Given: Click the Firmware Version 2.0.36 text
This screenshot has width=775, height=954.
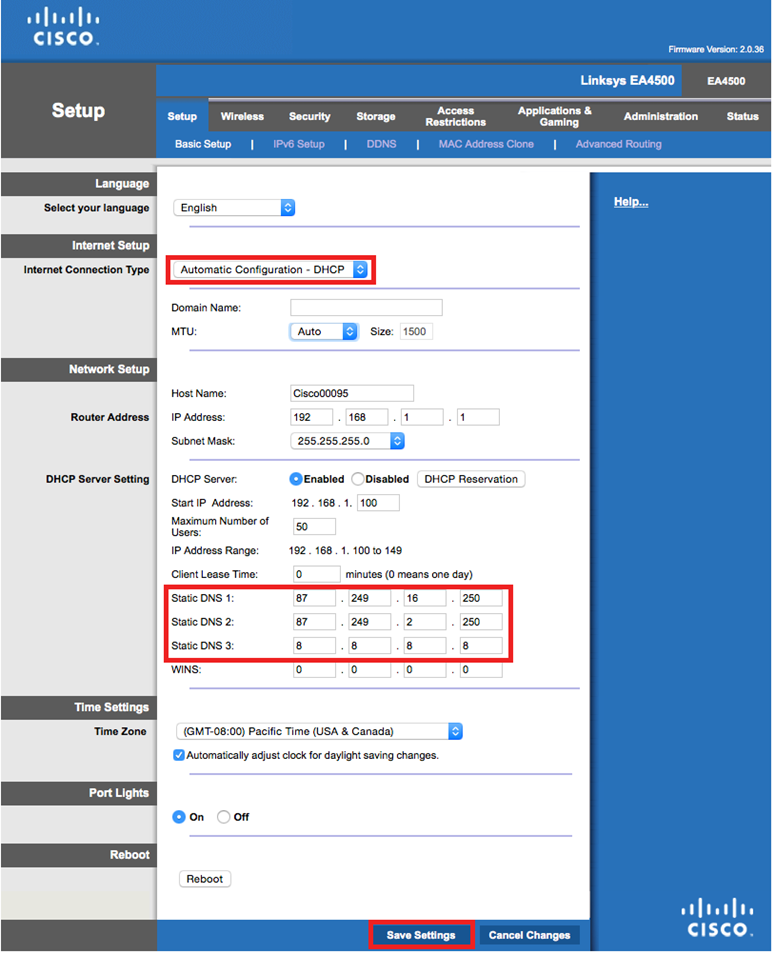Looking at the screenshot, I should 717,49.
